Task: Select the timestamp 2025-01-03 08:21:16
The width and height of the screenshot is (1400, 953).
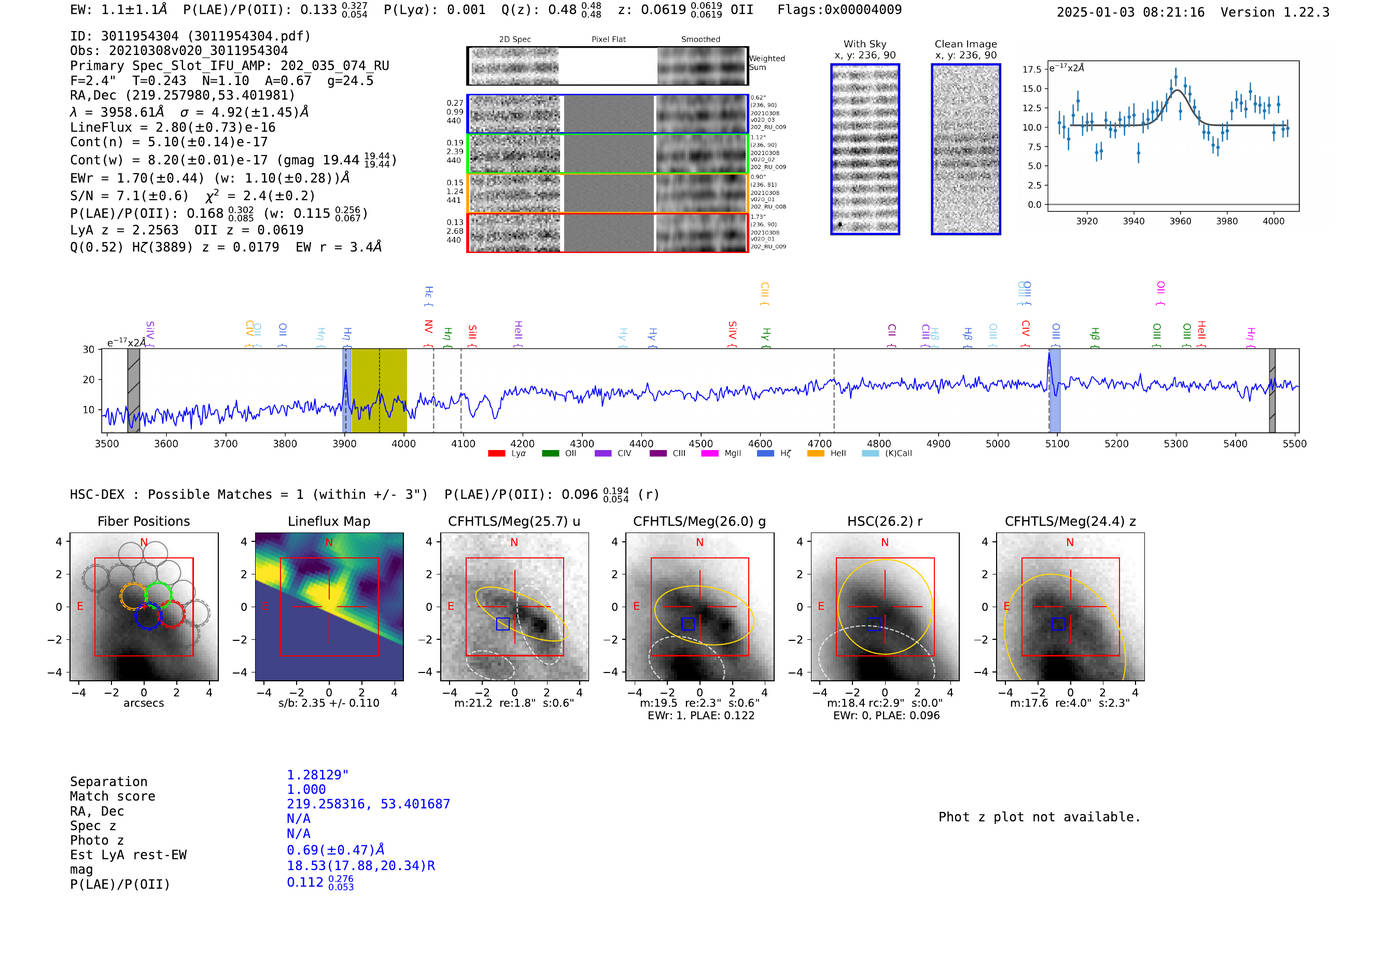Action: 1131,13
